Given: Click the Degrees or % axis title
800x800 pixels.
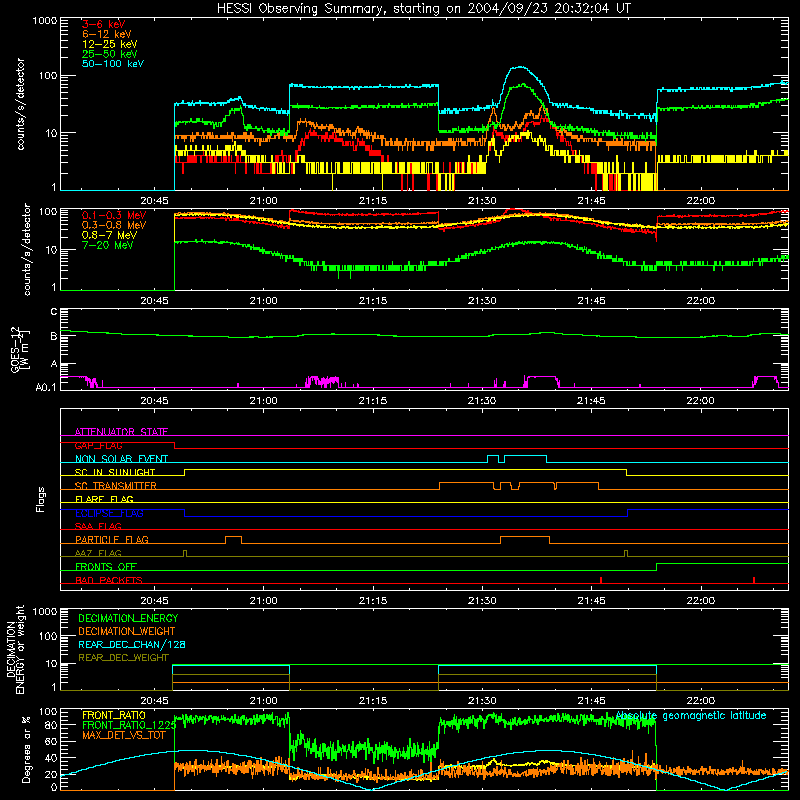Looking at the screenshot, I should click(x=26, y=749).
